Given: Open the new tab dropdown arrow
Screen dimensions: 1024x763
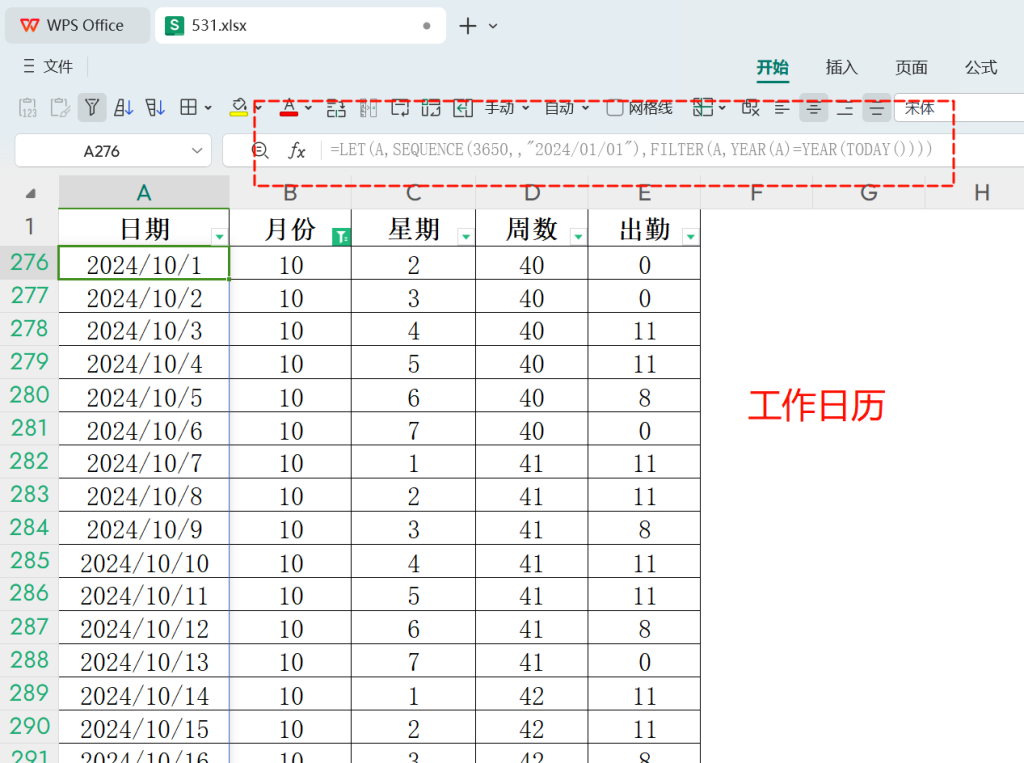Looking at the screenshot, I should (493, 26).
